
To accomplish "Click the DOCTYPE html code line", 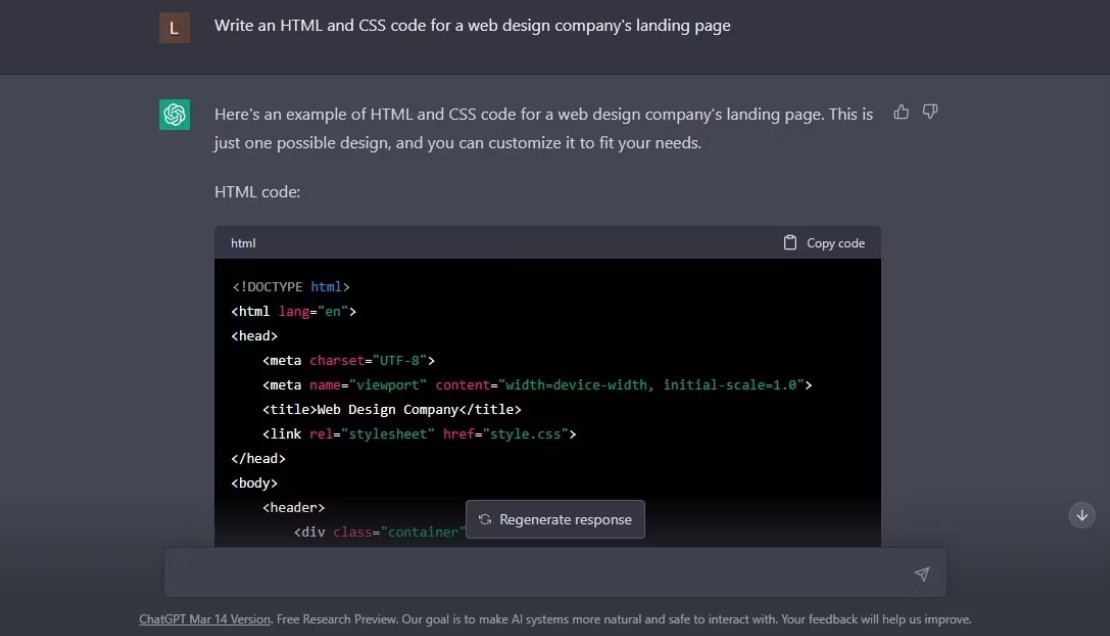I will tap(291, 287).
